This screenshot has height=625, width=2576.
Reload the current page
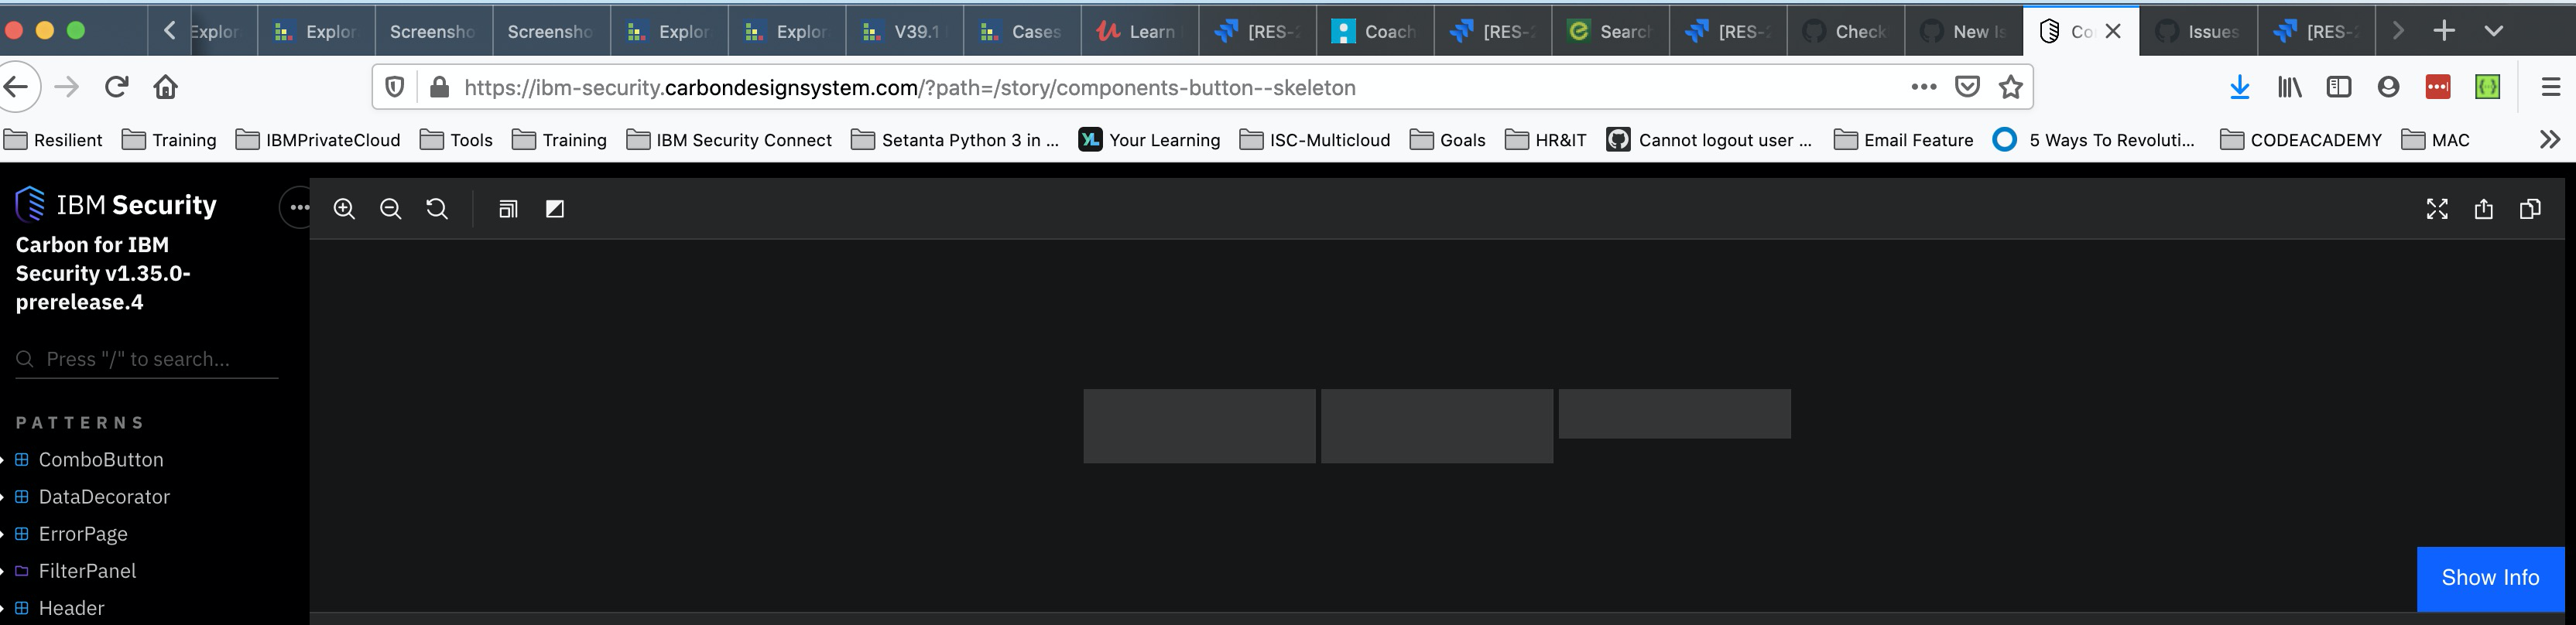(117, 87)
